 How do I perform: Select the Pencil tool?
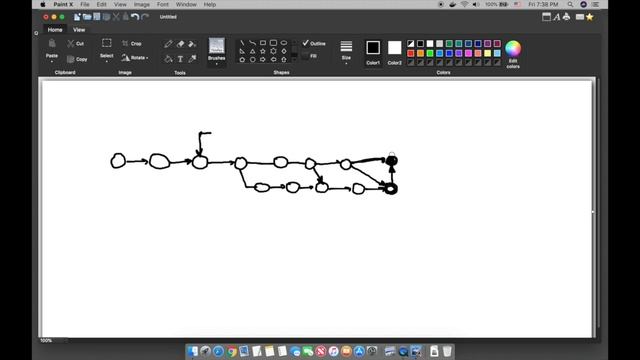pos(168,44)
